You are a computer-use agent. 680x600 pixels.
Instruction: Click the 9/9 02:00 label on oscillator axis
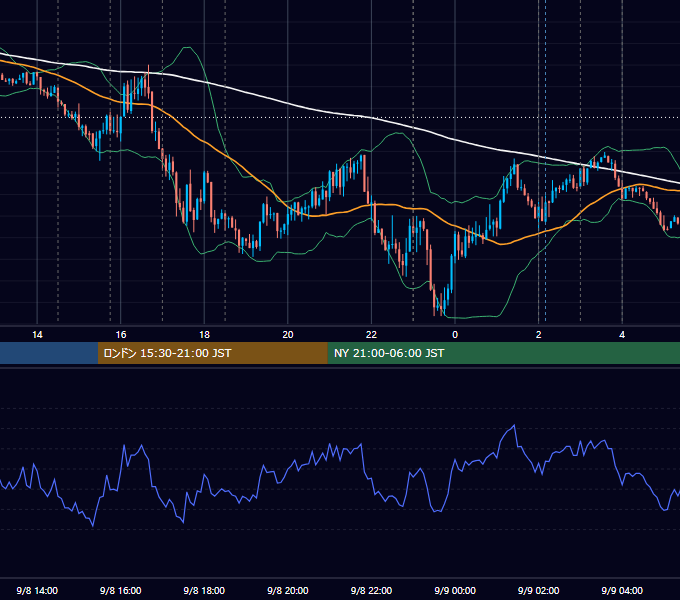pos(539,590)
